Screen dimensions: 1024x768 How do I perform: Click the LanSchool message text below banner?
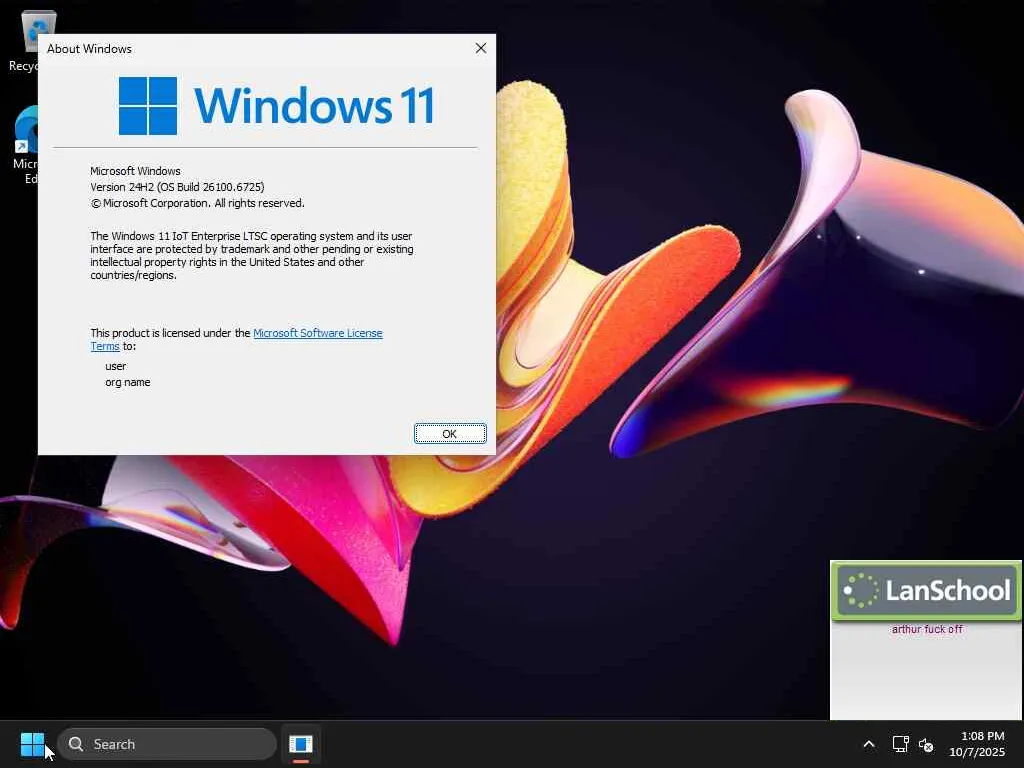[927, 629]
